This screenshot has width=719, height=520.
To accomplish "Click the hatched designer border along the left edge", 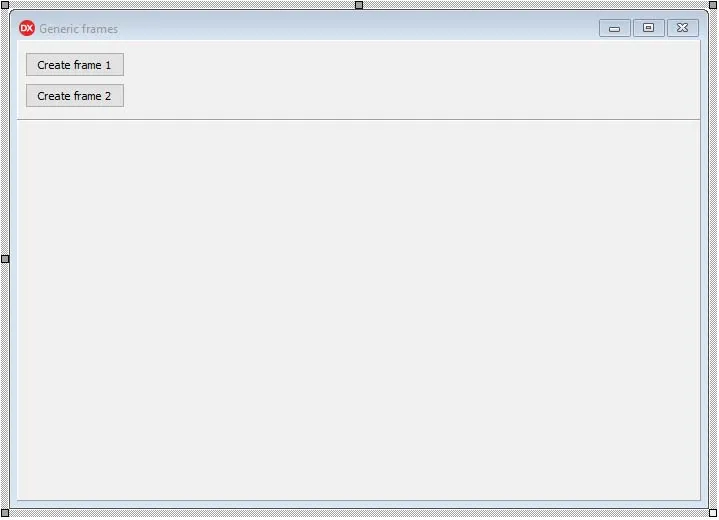I will 5,138.
